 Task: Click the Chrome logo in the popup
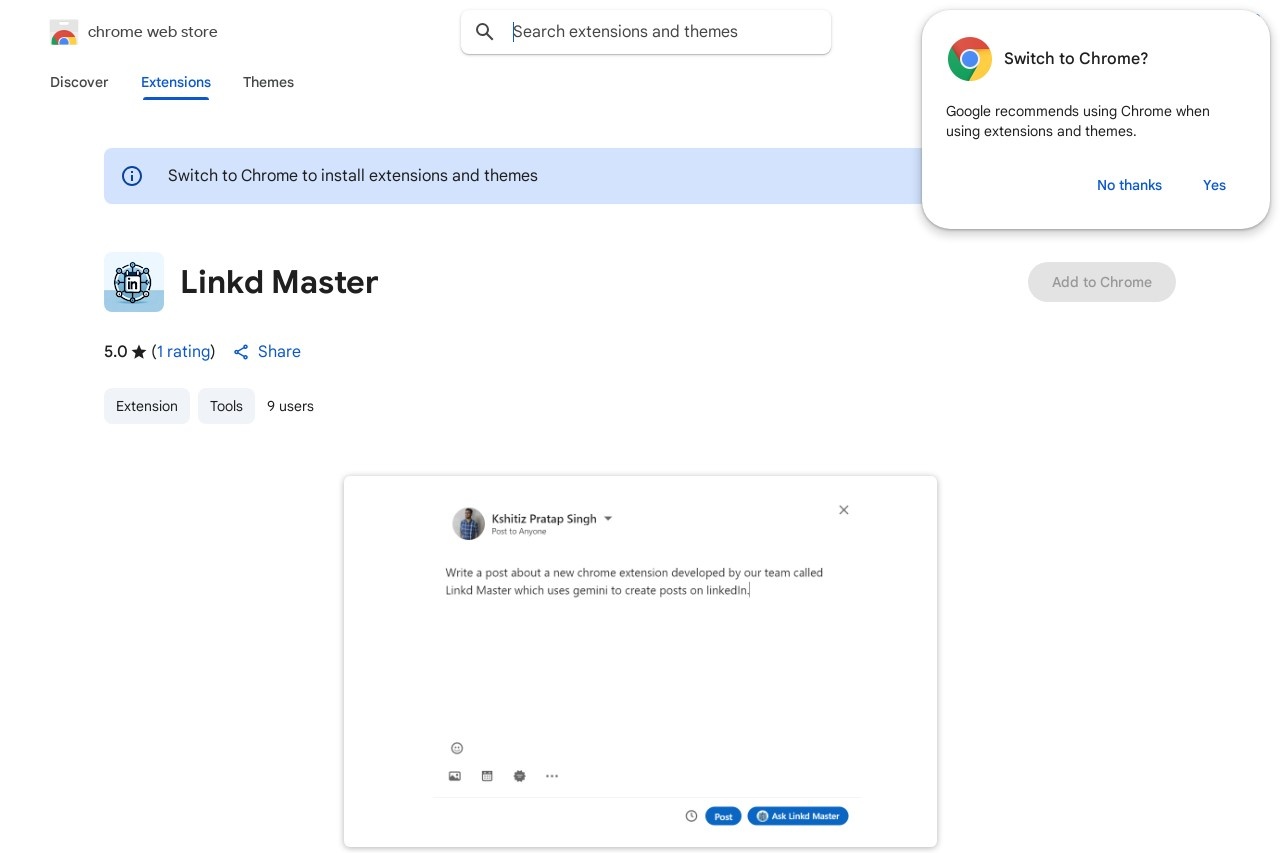pyautogui.click(x=969, y=59)
